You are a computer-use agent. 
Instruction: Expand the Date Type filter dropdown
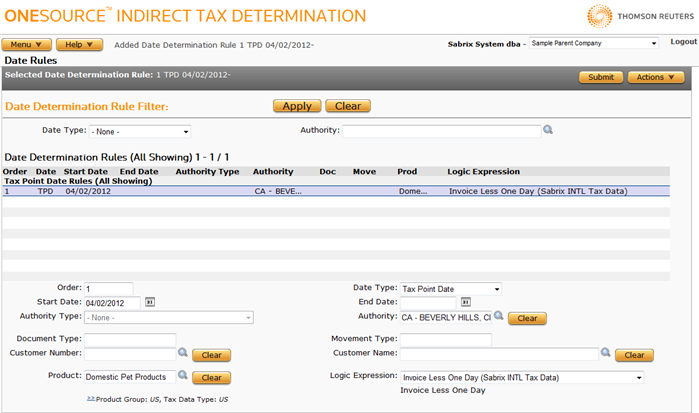point(139,131)
